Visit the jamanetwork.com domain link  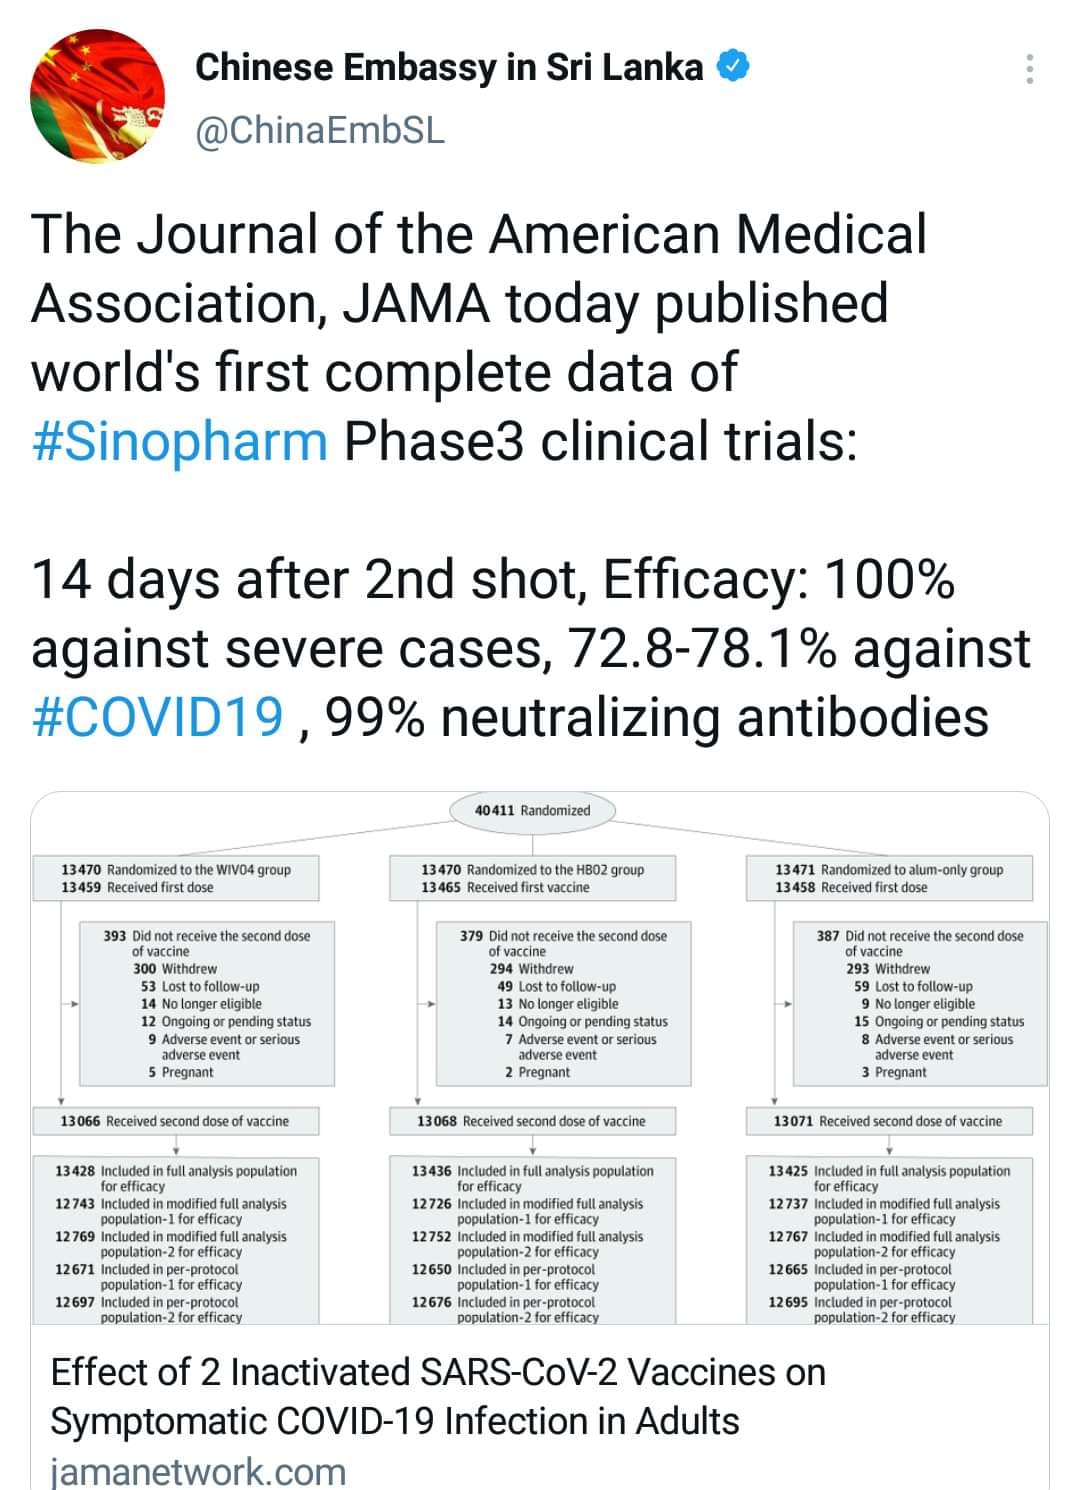[198, 1472]
